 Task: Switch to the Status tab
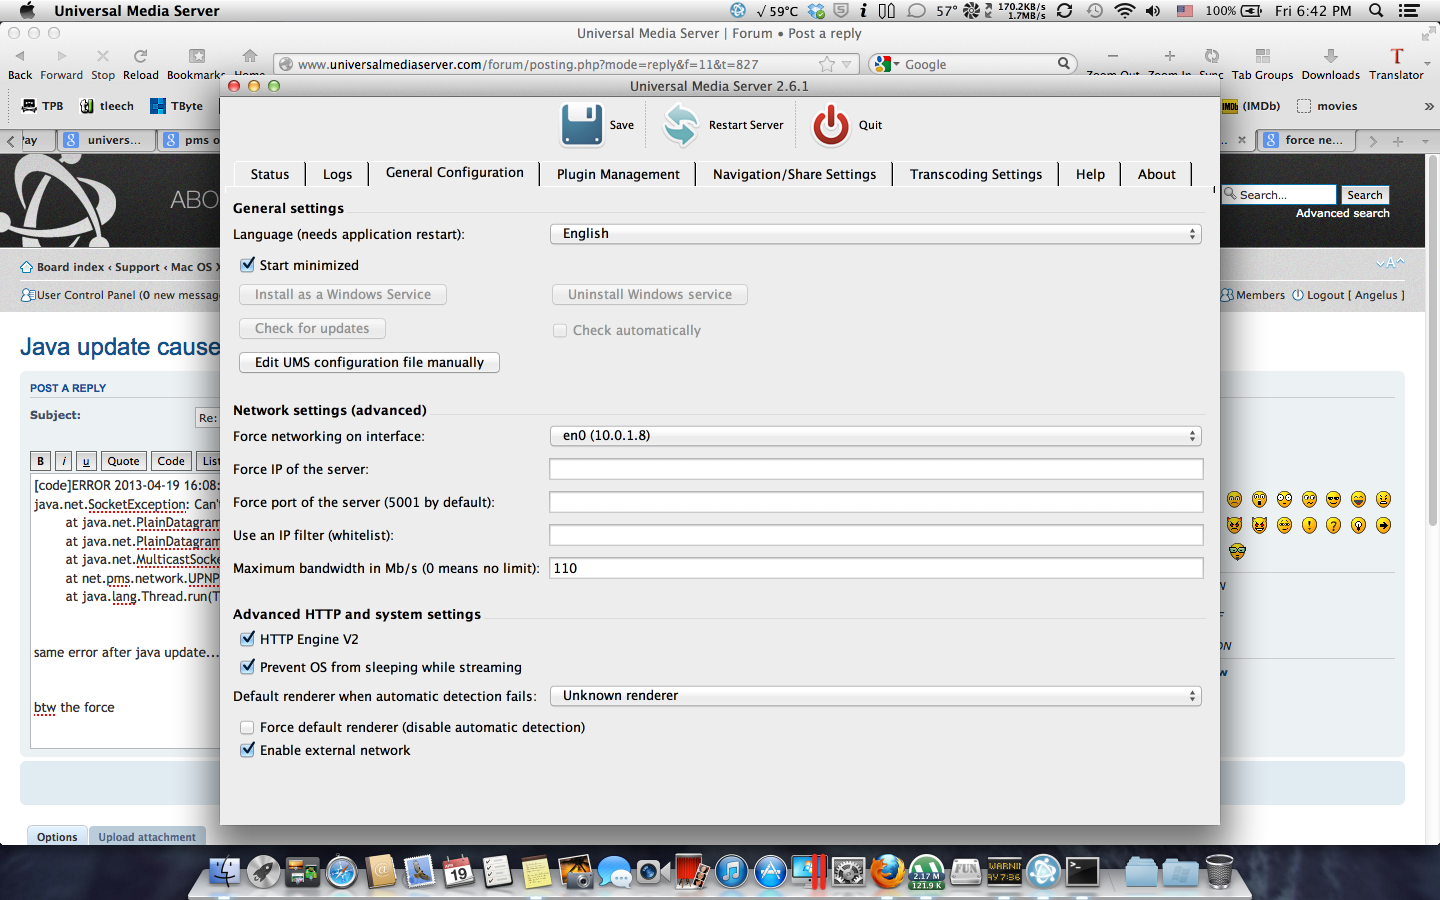(x=270, y=174)
